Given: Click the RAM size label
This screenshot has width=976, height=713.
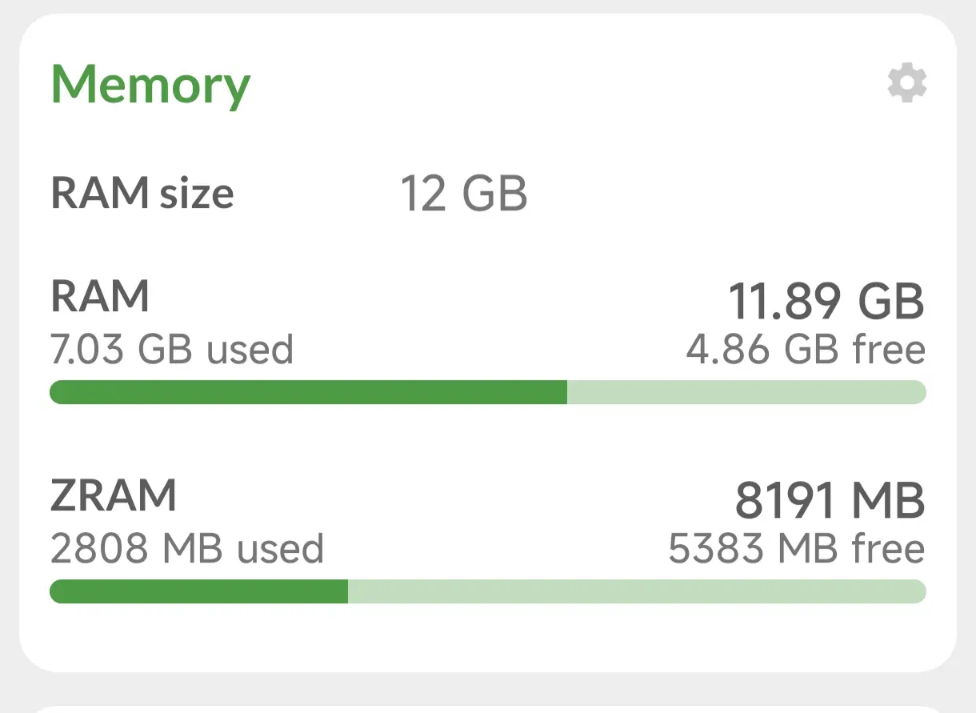Looking at the screenshot, I should coord(142,193).
